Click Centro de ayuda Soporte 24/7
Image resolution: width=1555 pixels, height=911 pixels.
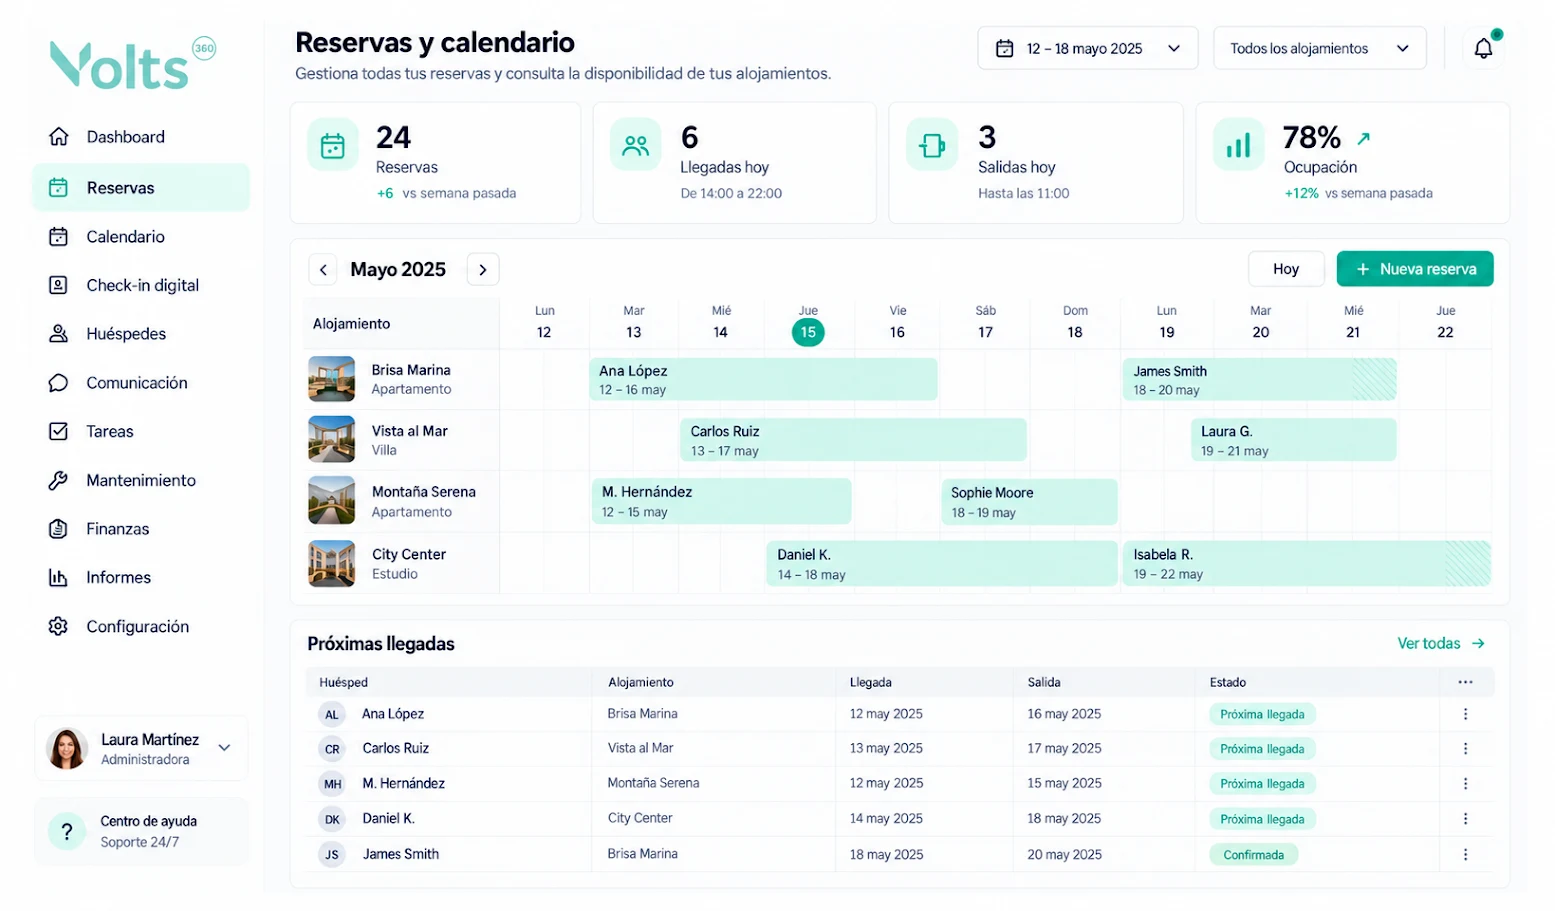pyautogui.click(x=141, y=831)
